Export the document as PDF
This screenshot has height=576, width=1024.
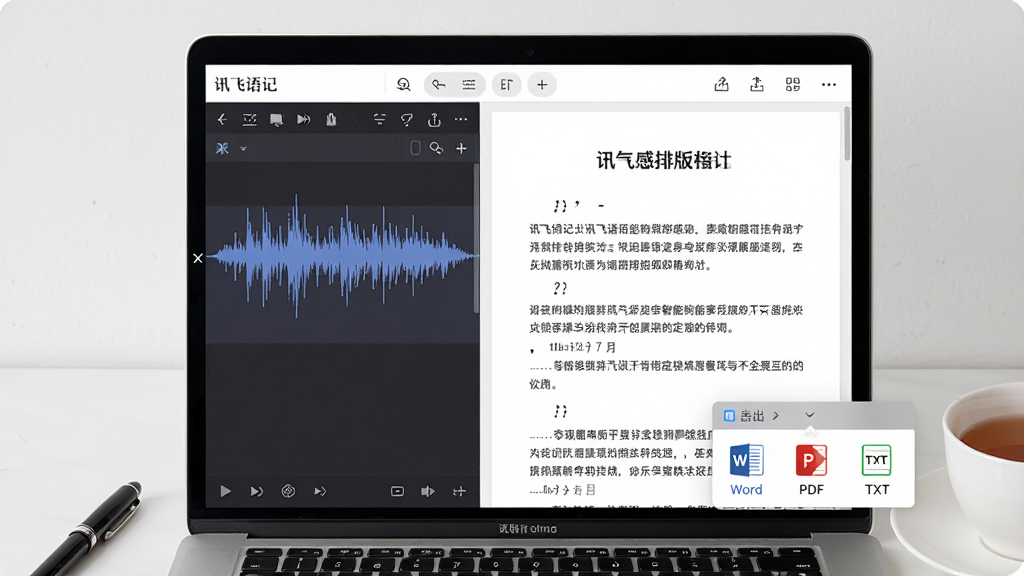[x=811, y=470]
